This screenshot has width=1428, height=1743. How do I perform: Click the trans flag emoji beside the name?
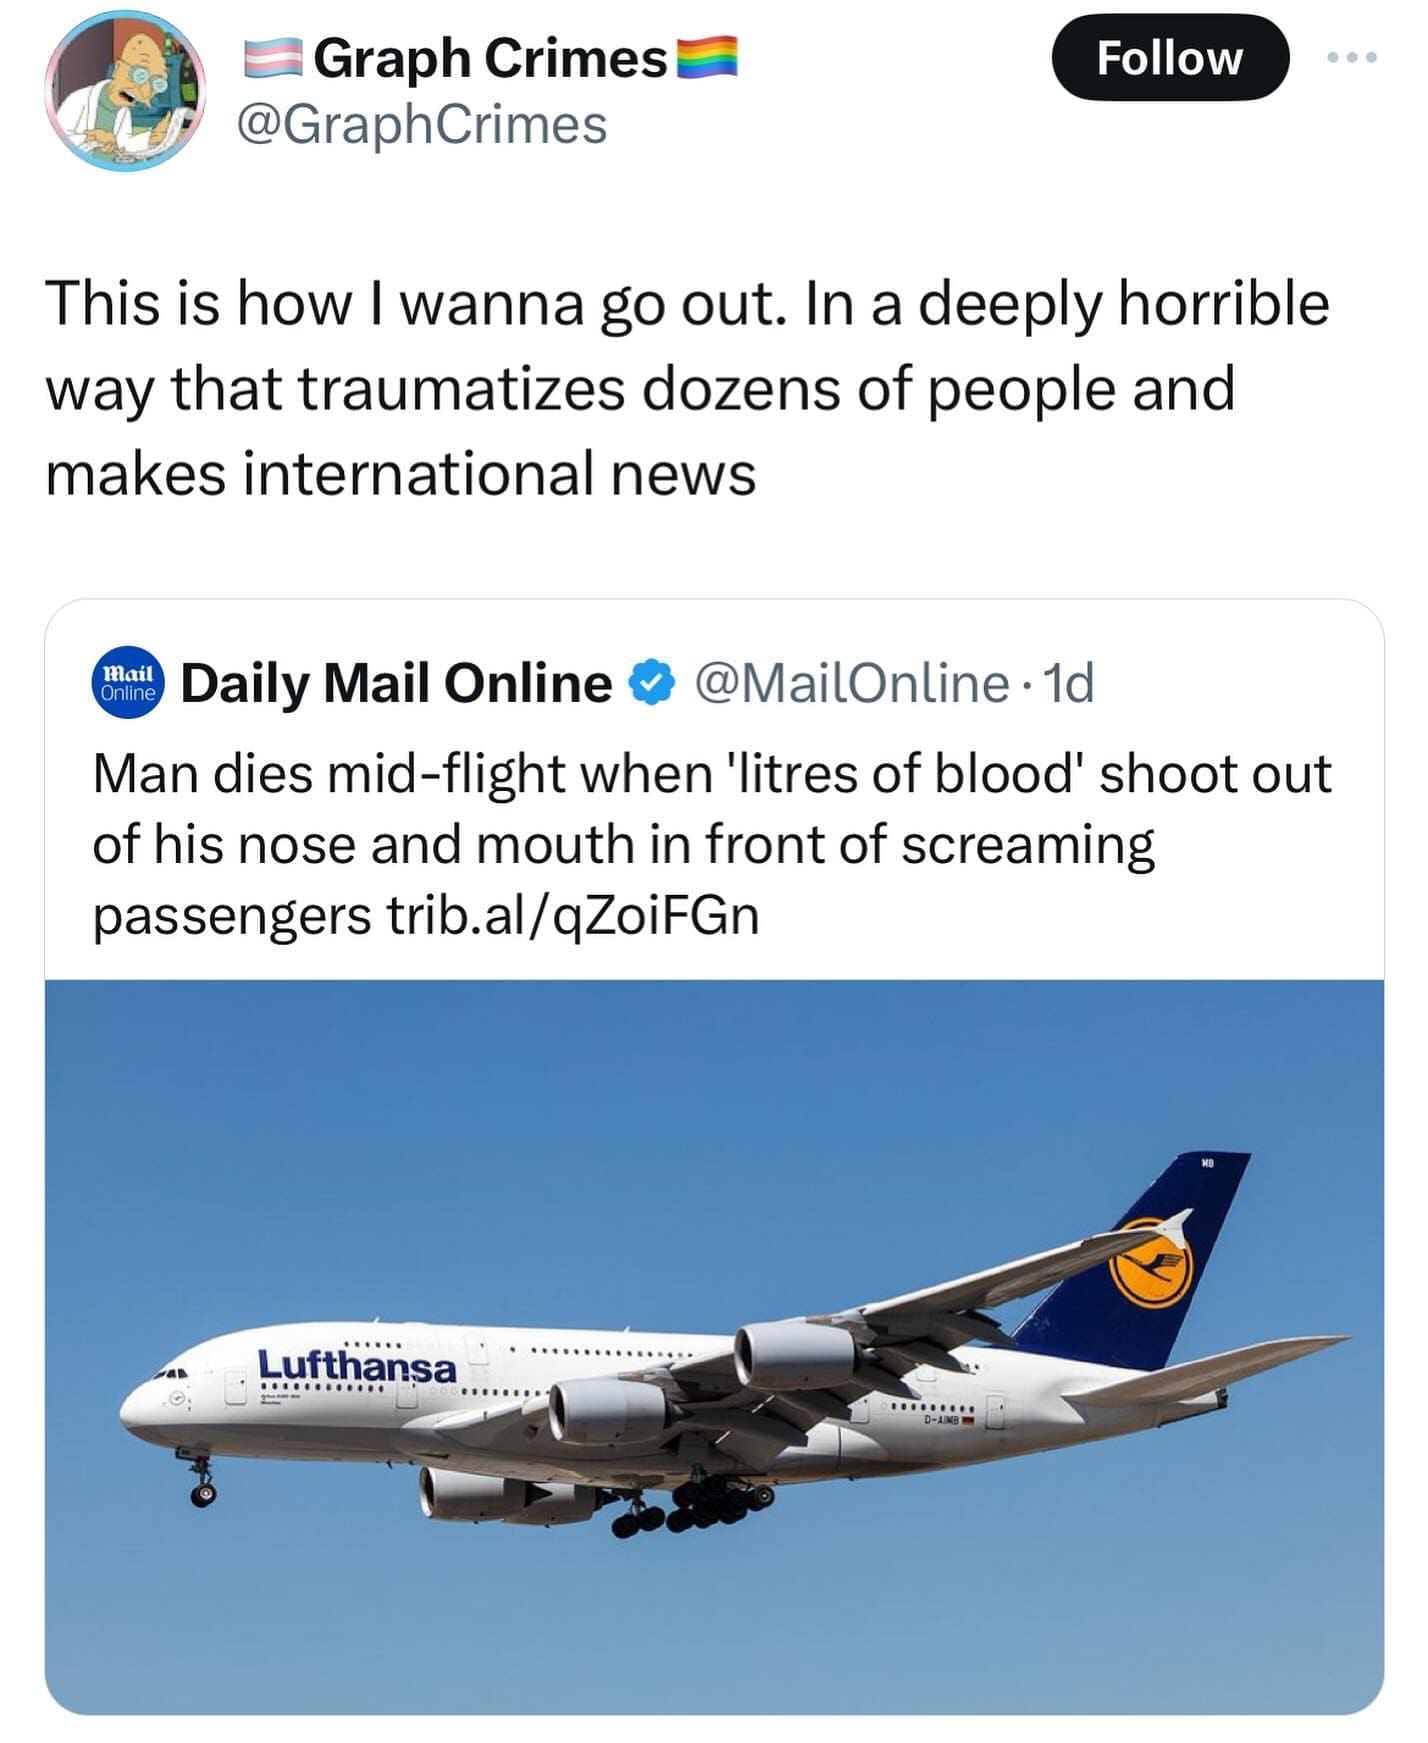pos(273,58)
